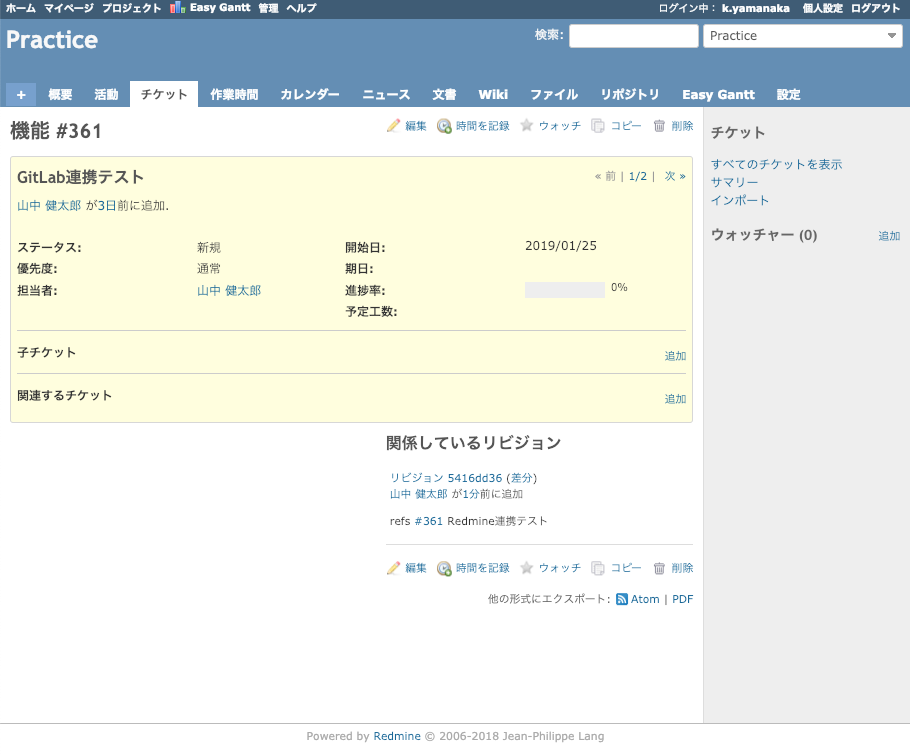
Task: Click the pencil edit icon at top
Action: (394, 126)
